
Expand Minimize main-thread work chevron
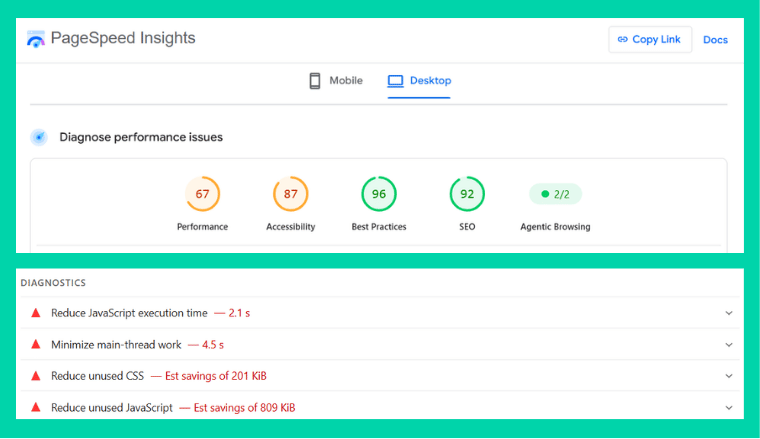pyautogui.click(x=728, y=345)
